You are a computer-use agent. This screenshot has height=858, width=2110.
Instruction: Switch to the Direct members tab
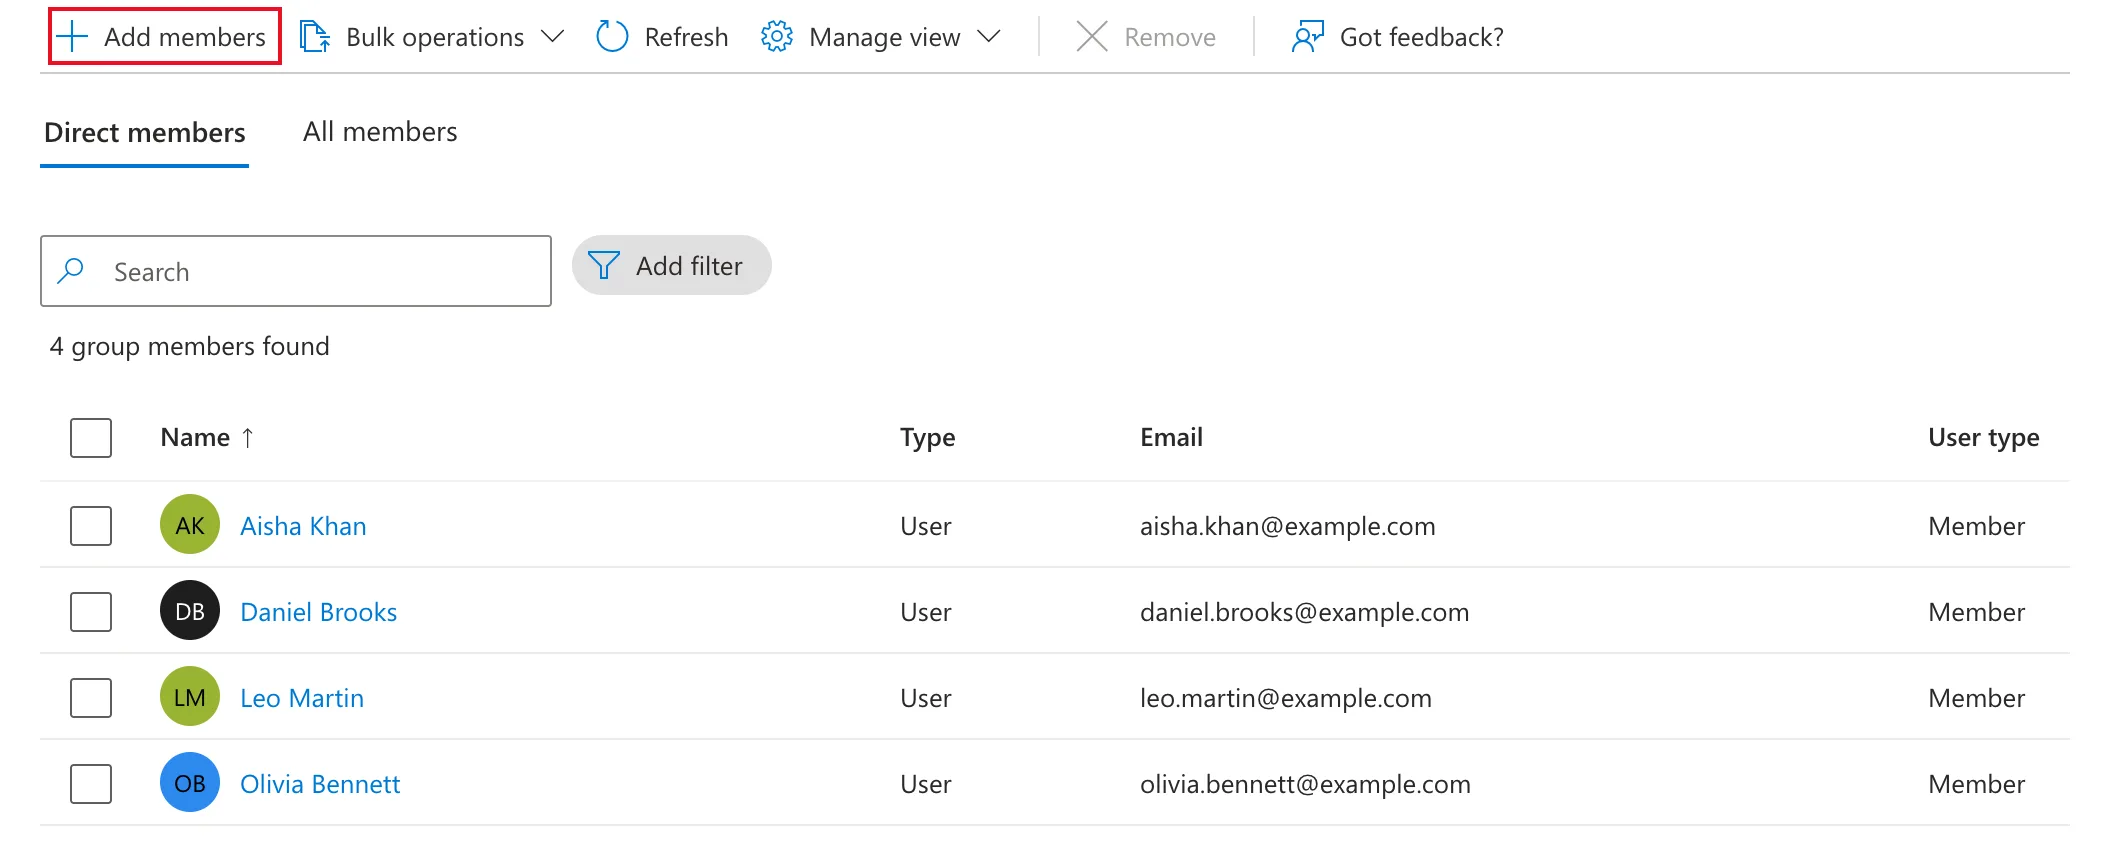(145, 132)
